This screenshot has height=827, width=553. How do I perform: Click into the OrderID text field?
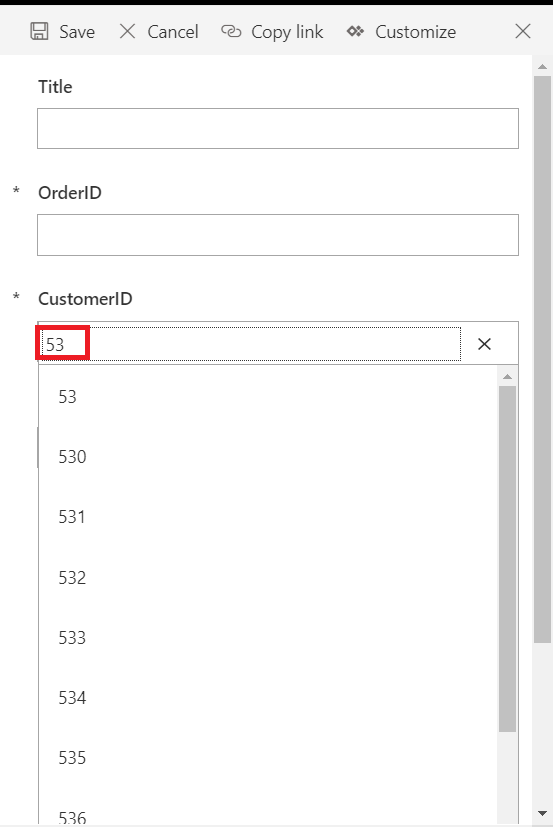278,235
